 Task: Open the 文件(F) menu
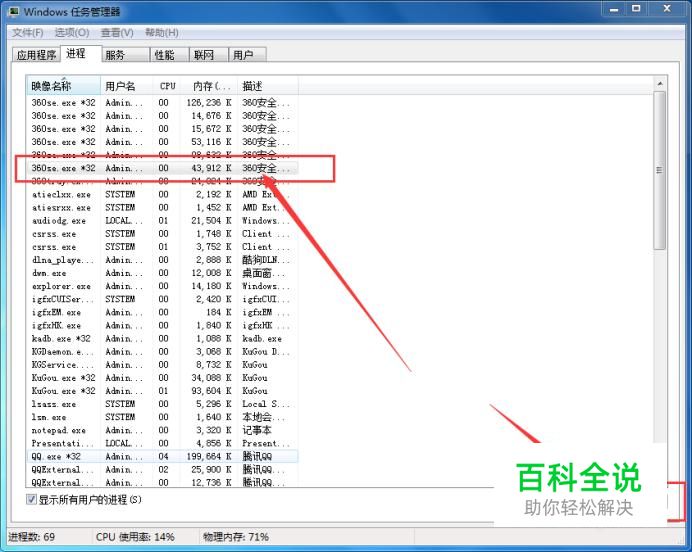[28, 32]
